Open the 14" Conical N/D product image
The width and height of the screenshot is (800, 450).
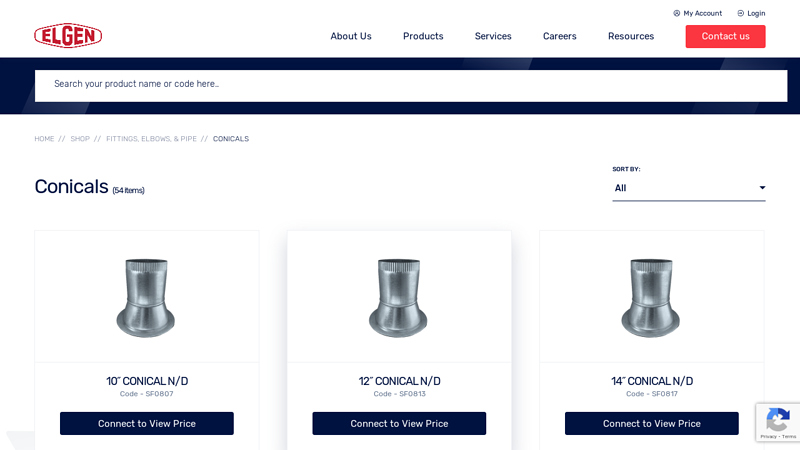652,297
